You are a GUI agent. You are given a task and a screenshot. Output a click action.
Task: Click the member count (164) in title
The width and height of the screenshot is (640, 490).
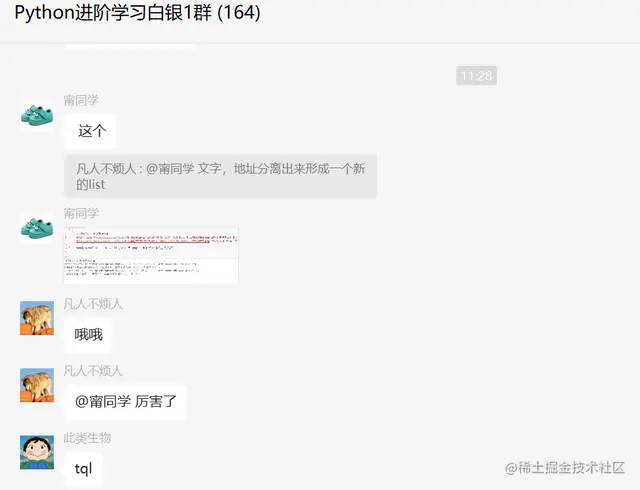click(239, 12)
